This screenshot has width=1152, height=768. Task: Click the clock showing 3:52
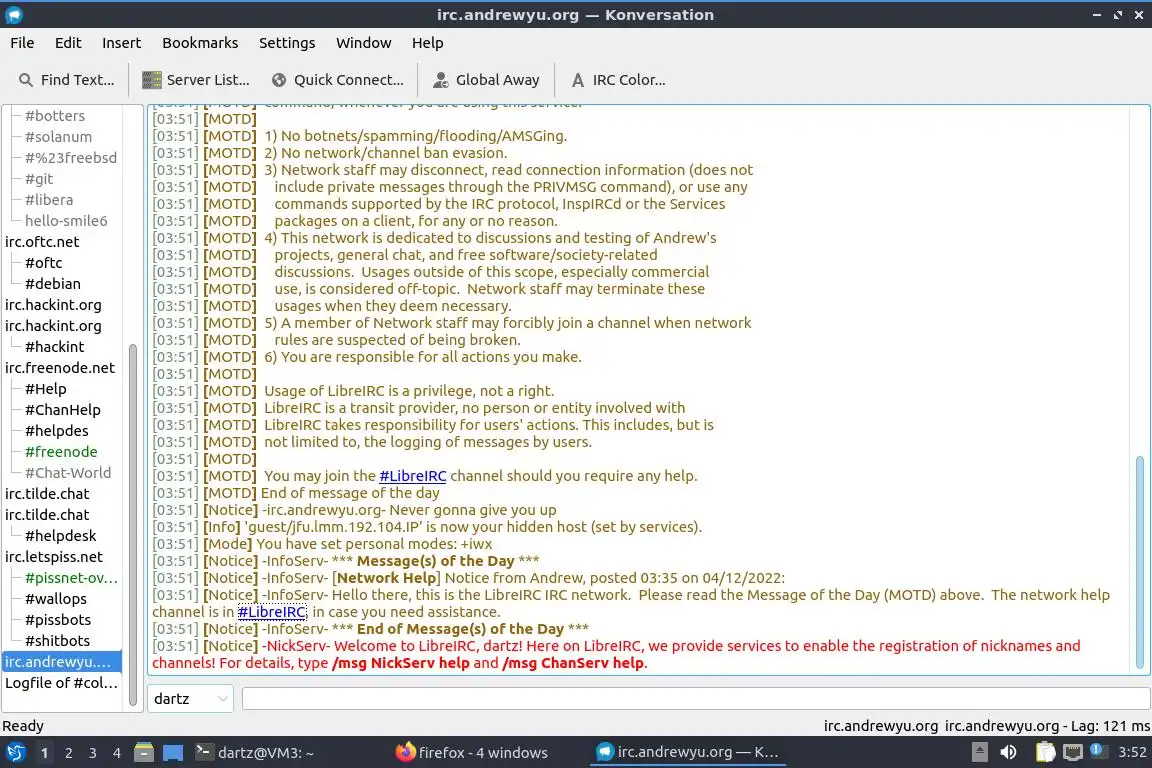1132,752
